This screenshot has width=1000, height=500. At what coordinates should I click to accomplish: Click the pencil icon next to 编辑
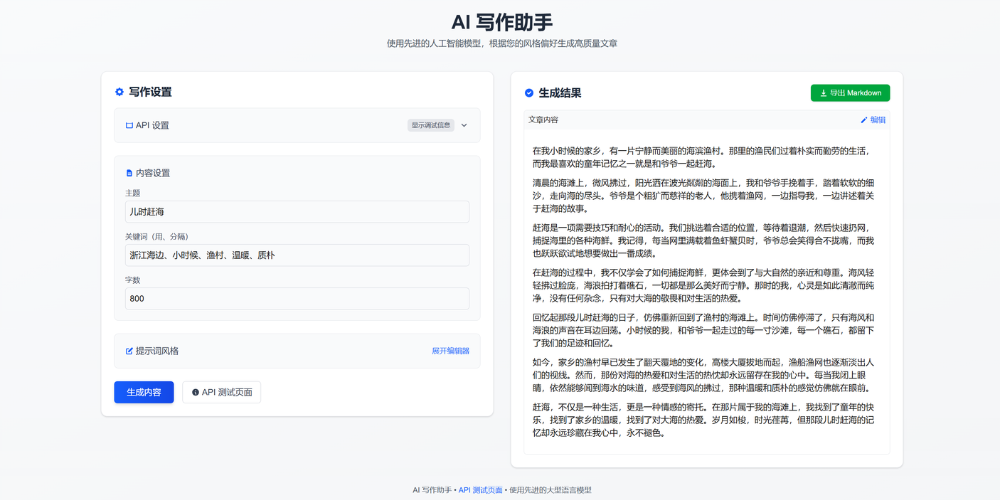click(864, 120)
